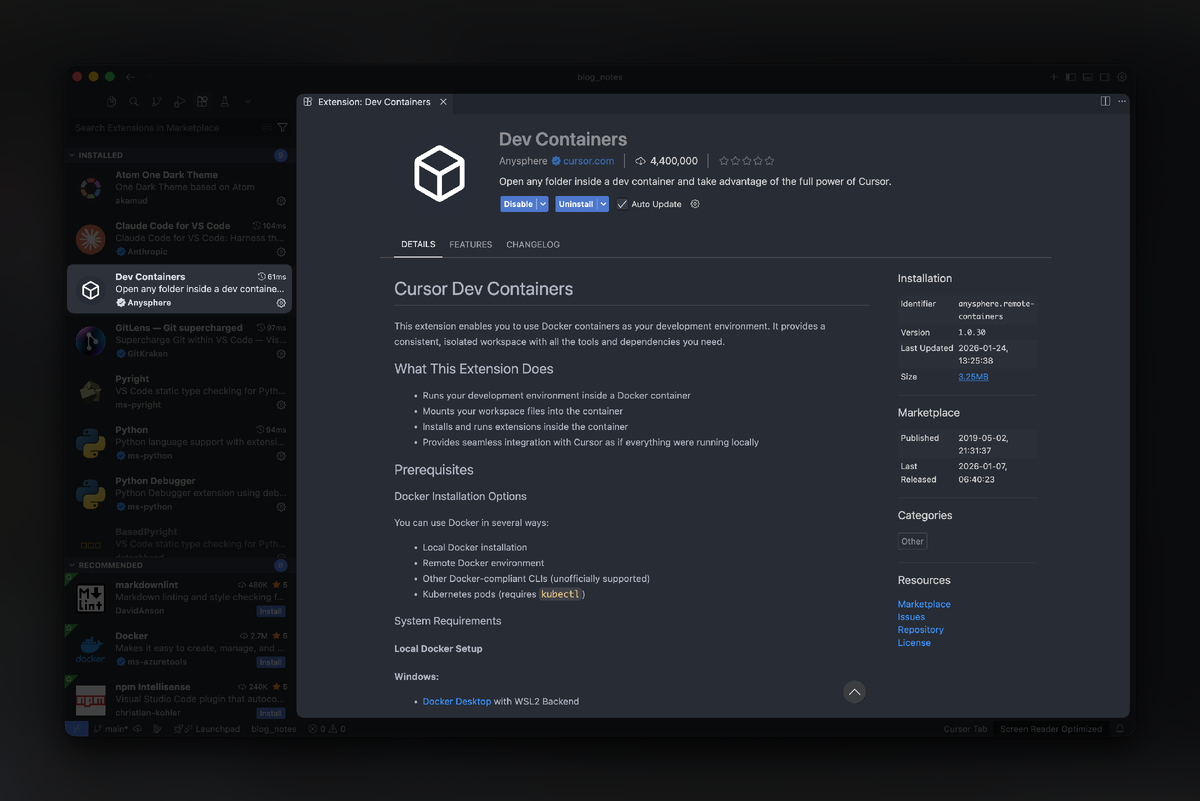
Task: Click the Uninstall button
Action: pos(576,204)
